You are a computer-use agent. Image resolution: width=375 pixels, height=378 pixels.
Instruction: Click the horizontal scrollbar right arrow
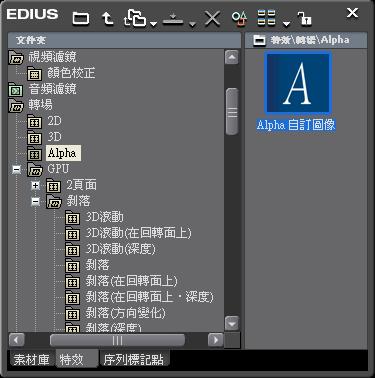point(215,340)
